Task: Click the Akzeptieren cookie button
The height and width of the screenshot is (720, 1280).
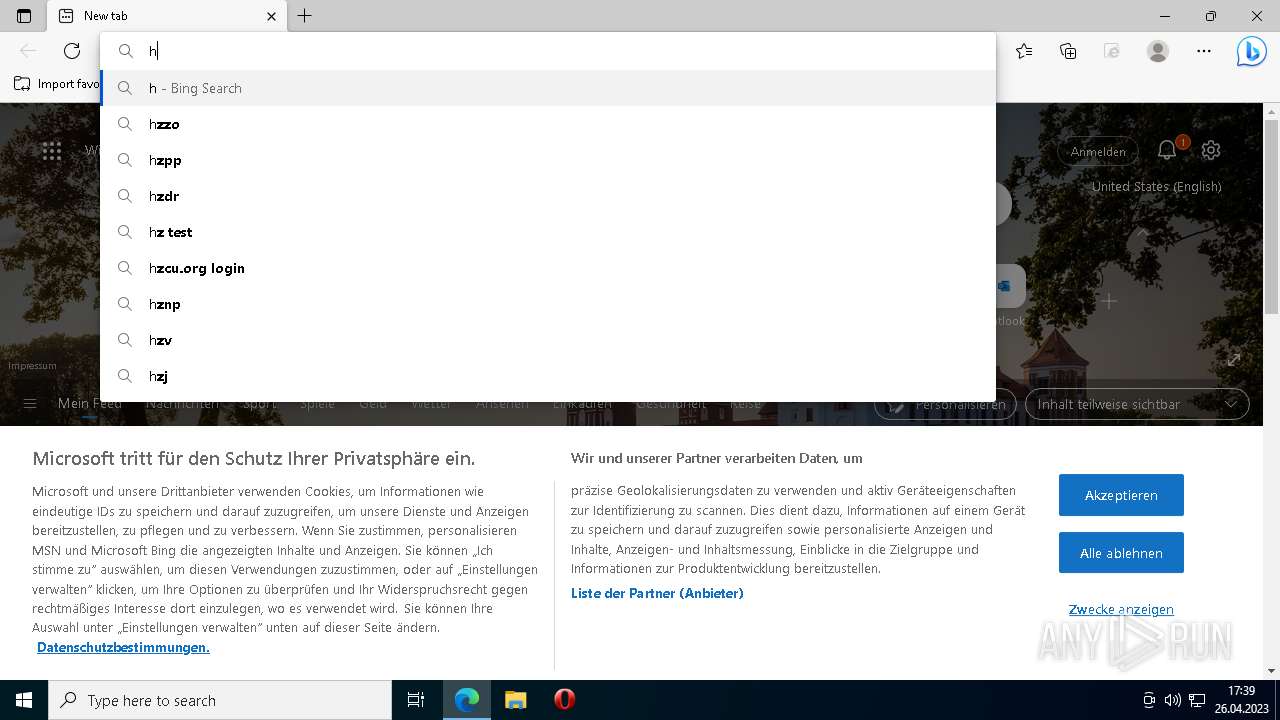Action: (x=1121, y=495)
